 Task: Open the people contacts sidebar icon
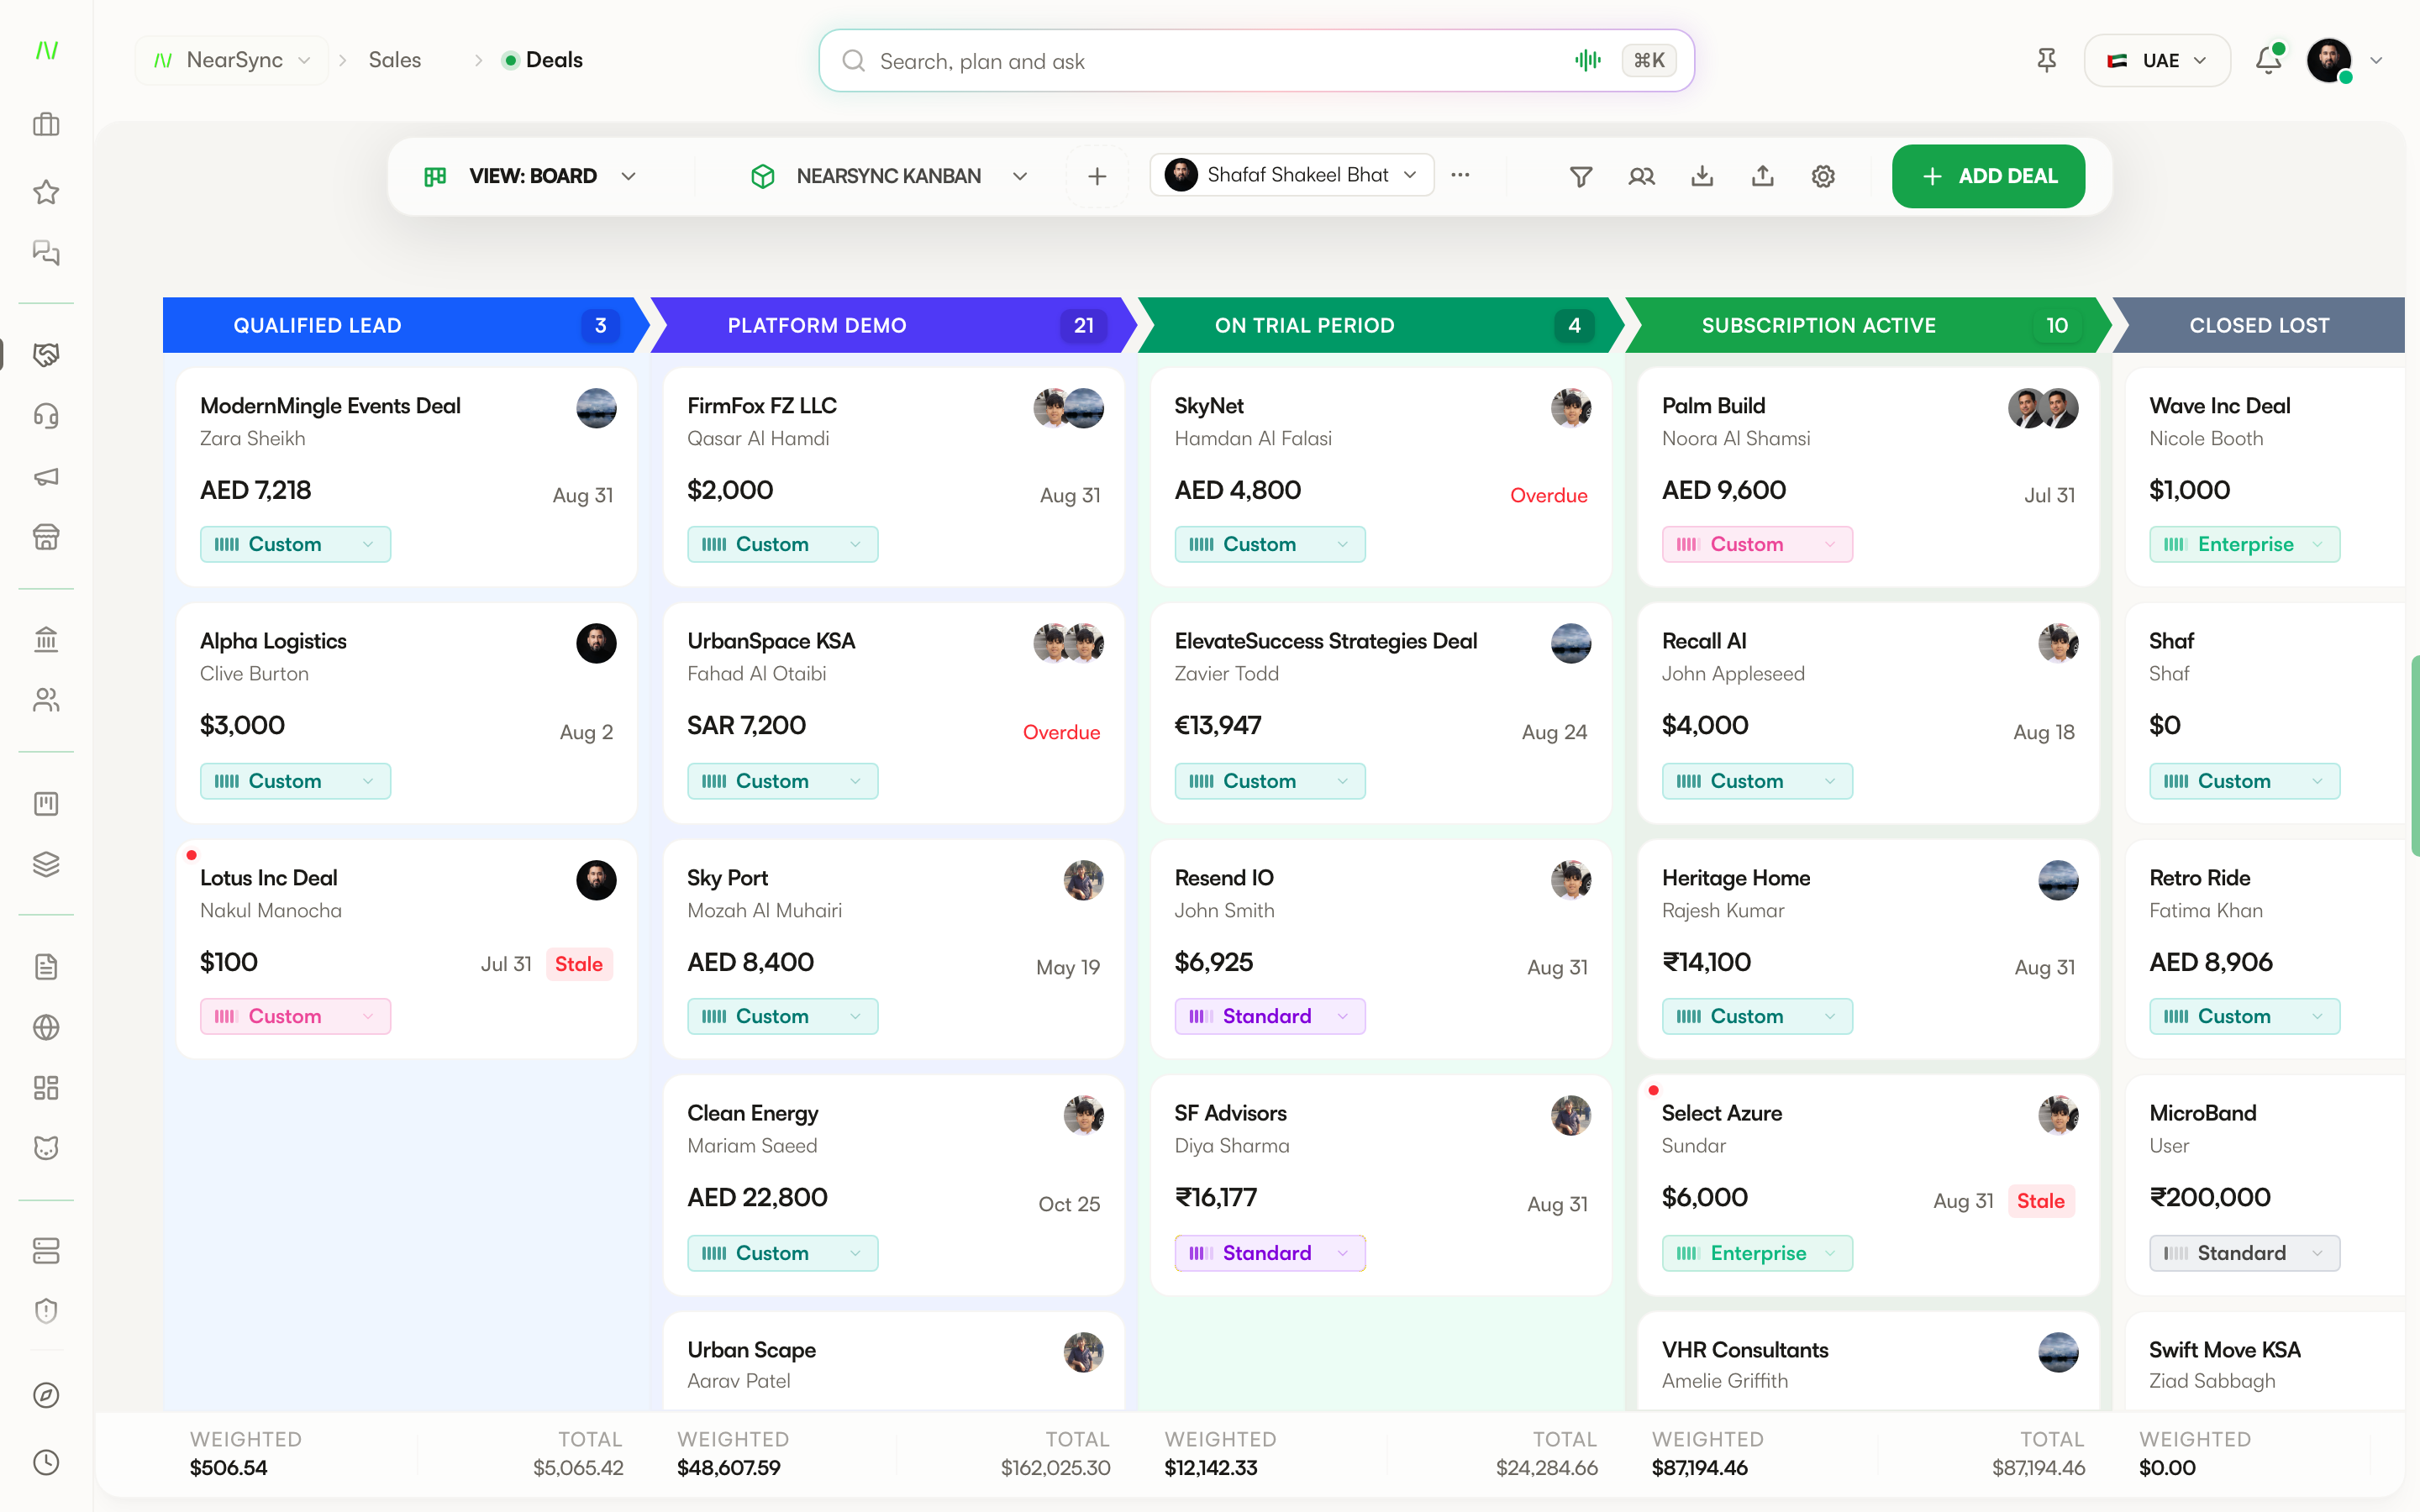tap(46, 700)
